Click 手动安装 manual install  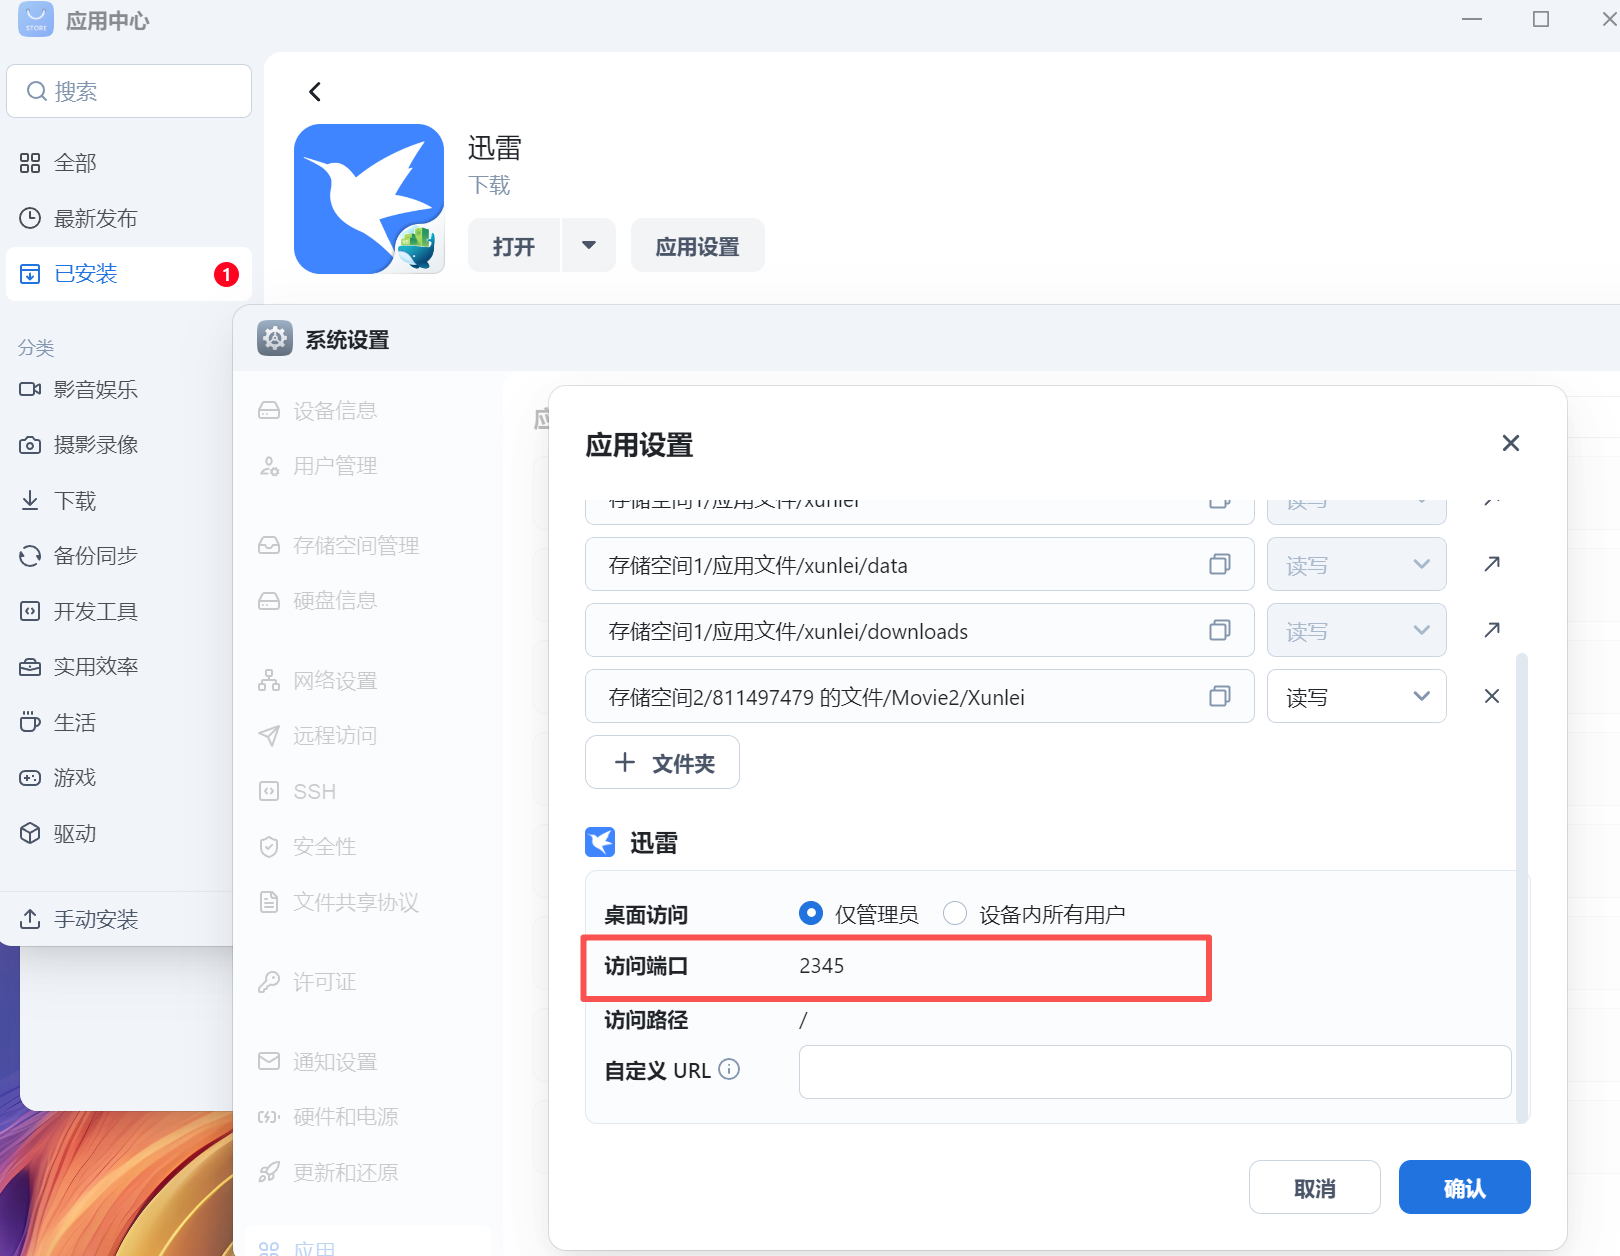point(95,919)
